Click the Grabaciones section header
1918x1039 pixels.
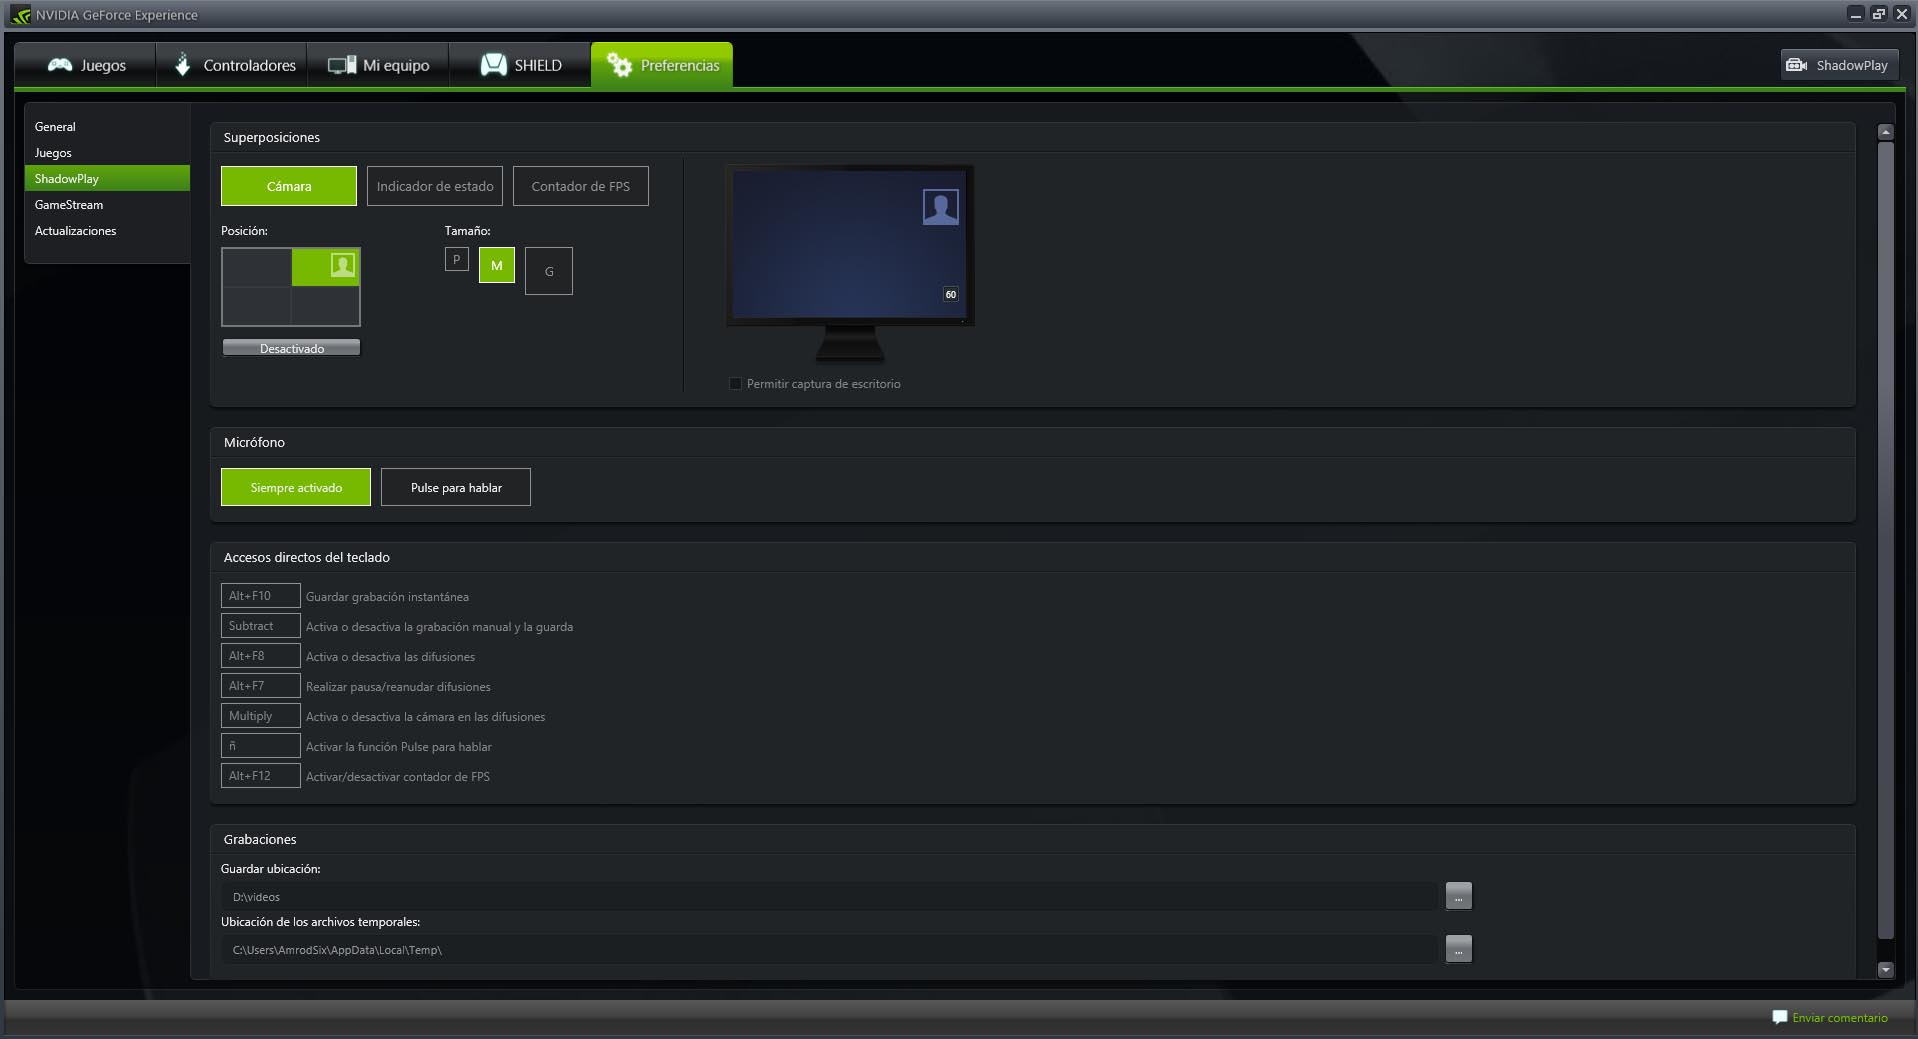tap(260, 839)
